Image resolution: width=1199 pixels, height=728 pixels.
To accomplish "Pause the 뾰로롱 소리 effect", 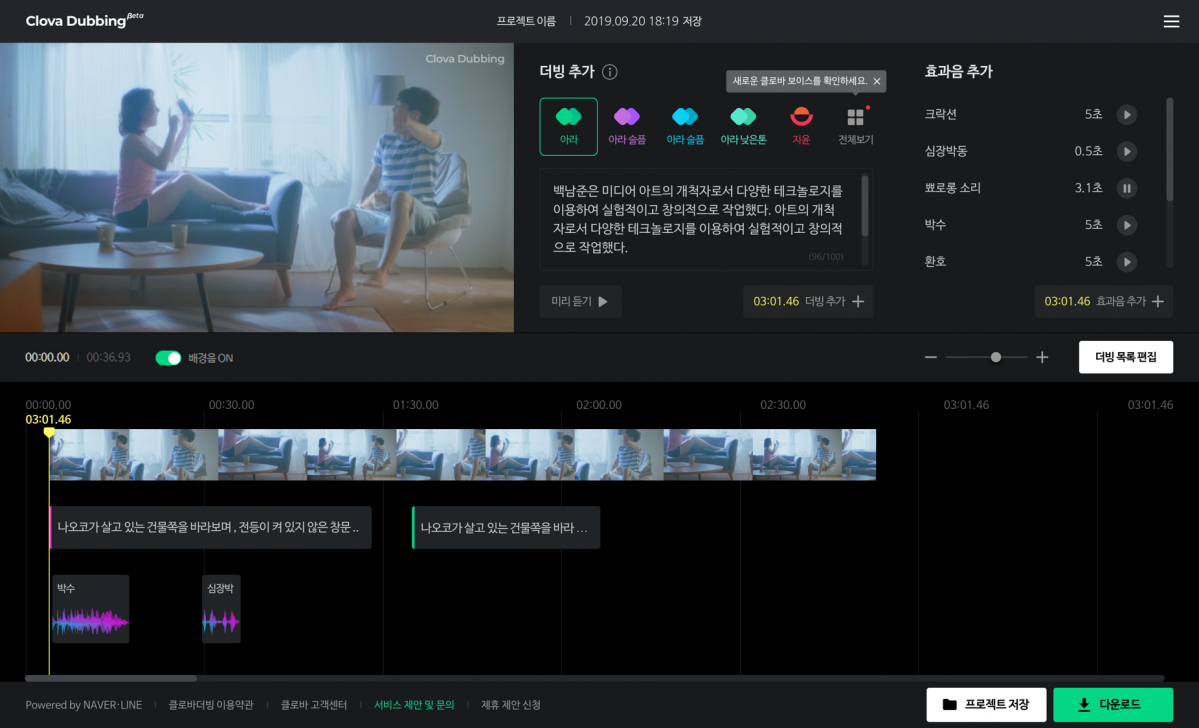I will point(1126,188).
